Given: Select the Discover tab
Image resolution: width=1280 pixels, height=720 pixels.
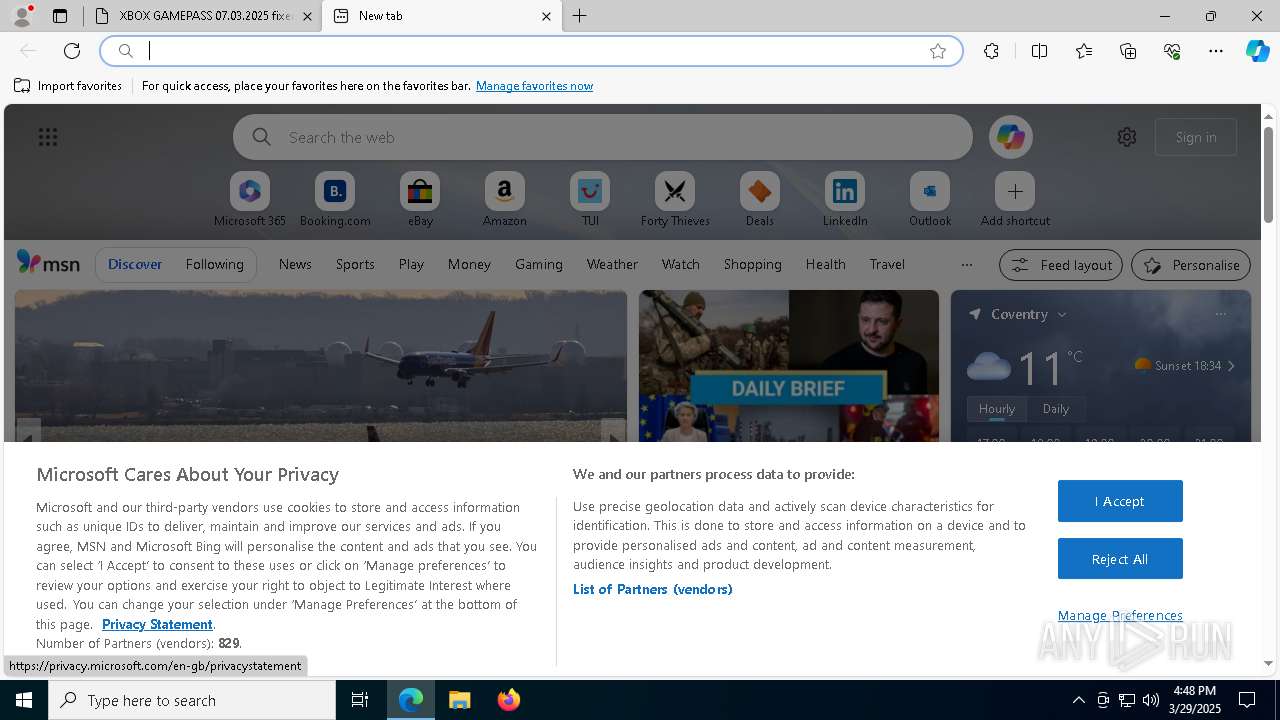Looking at the screenshot, I should pos(135,264).
